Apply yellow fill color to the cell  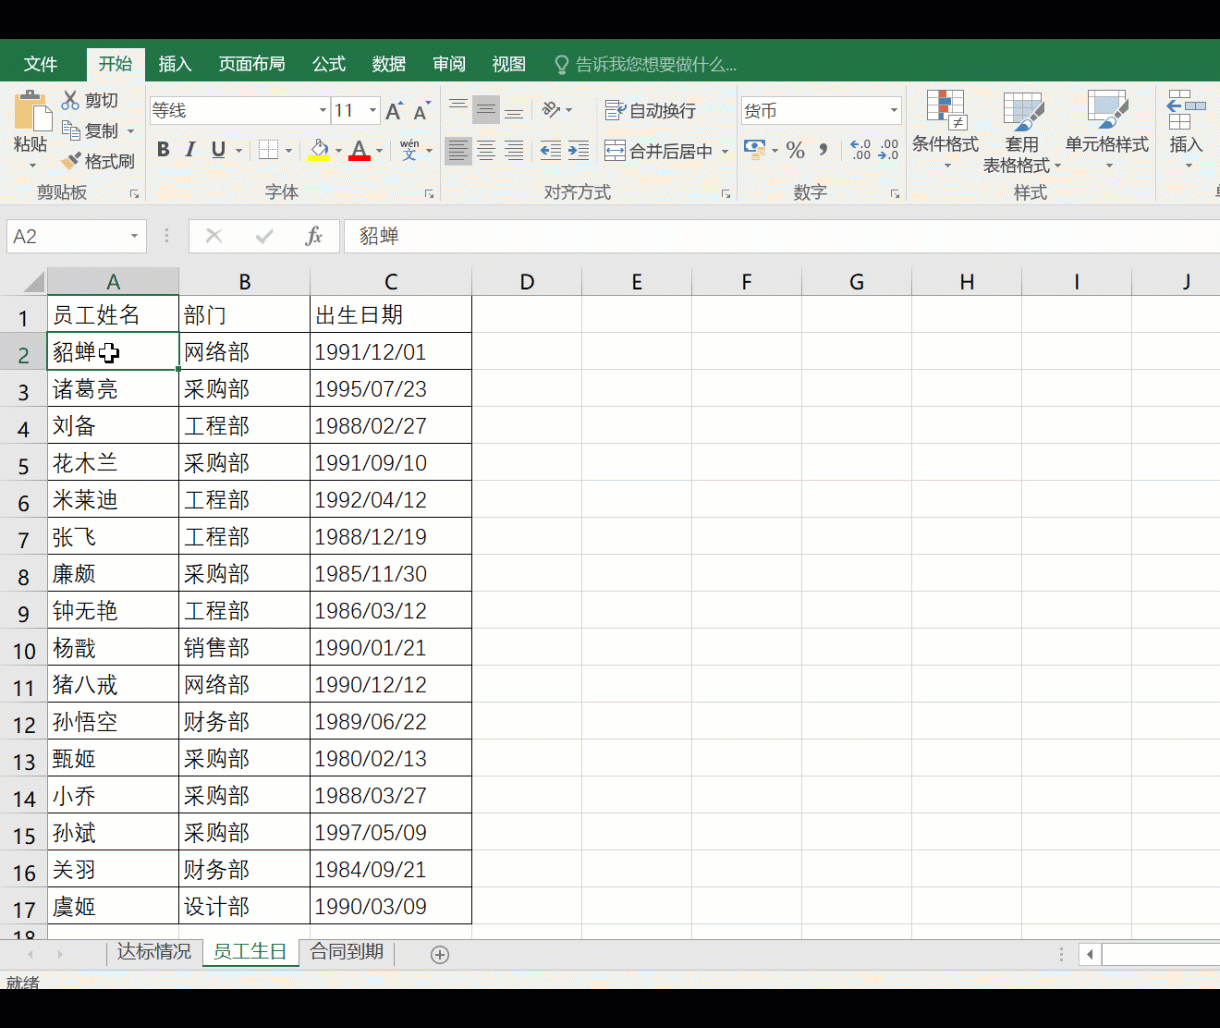click(x=319, y=150)
